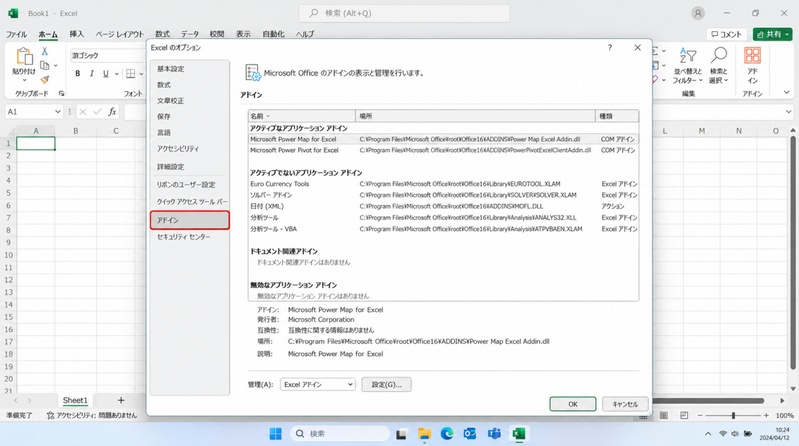Click the Copy icon in clipboard group
This screenshot has height=446, width=799.
(45, 65)
